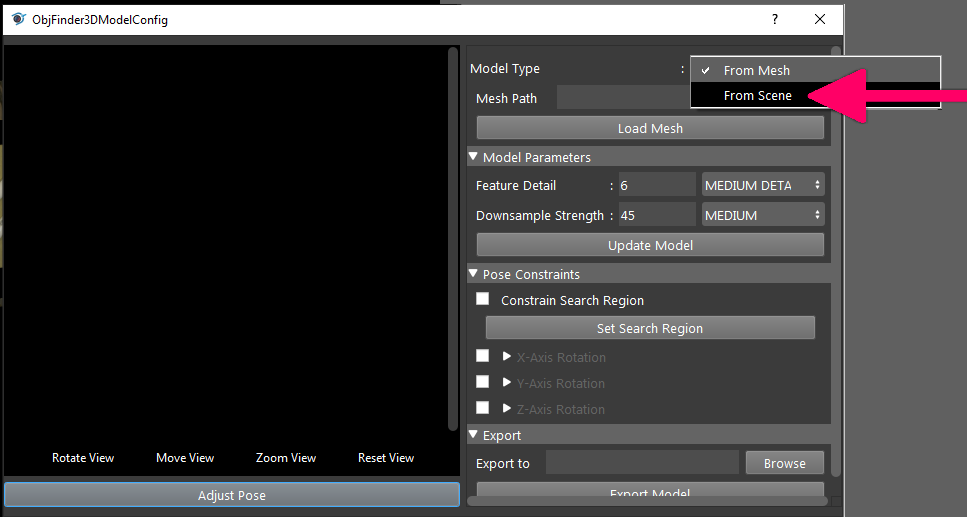Viewport: 967px width, 517px height.
Task: Enable Constrain Search Region checkbox
Action: pos(482,299)
